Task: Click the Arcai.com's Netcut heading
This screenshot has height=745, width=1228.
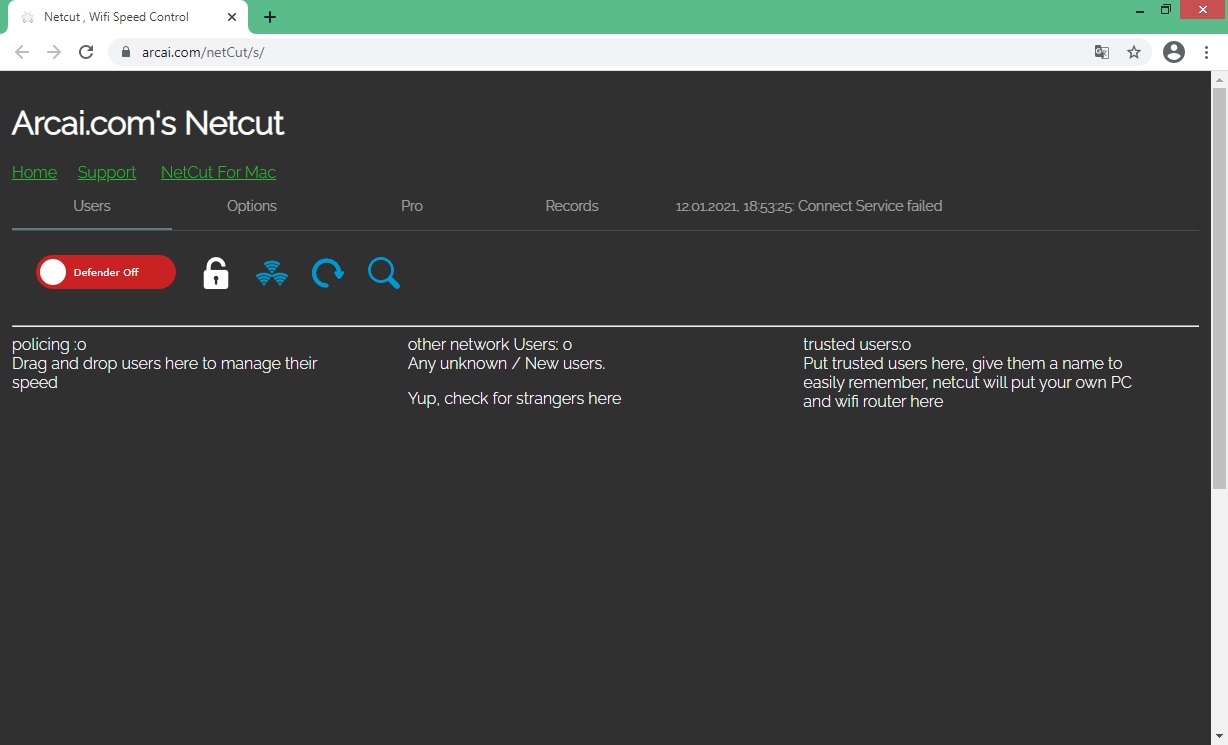Action: pos(148,123)
